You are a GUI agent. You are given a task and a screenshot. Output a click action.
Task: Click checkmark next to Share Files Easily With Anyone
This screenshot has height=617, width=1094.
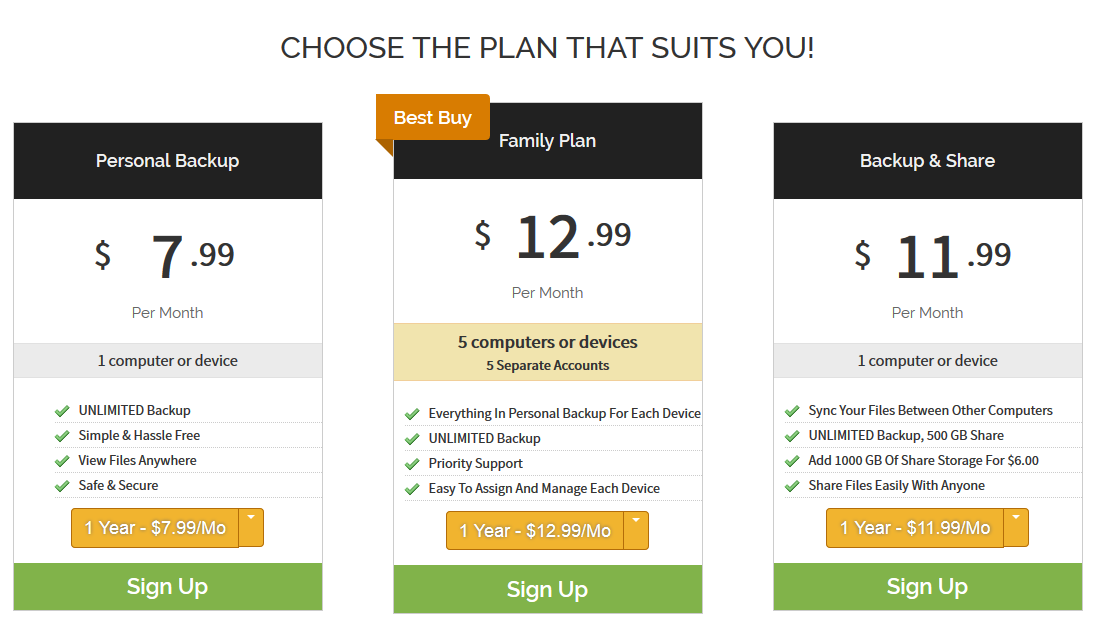tap(792, 486)
